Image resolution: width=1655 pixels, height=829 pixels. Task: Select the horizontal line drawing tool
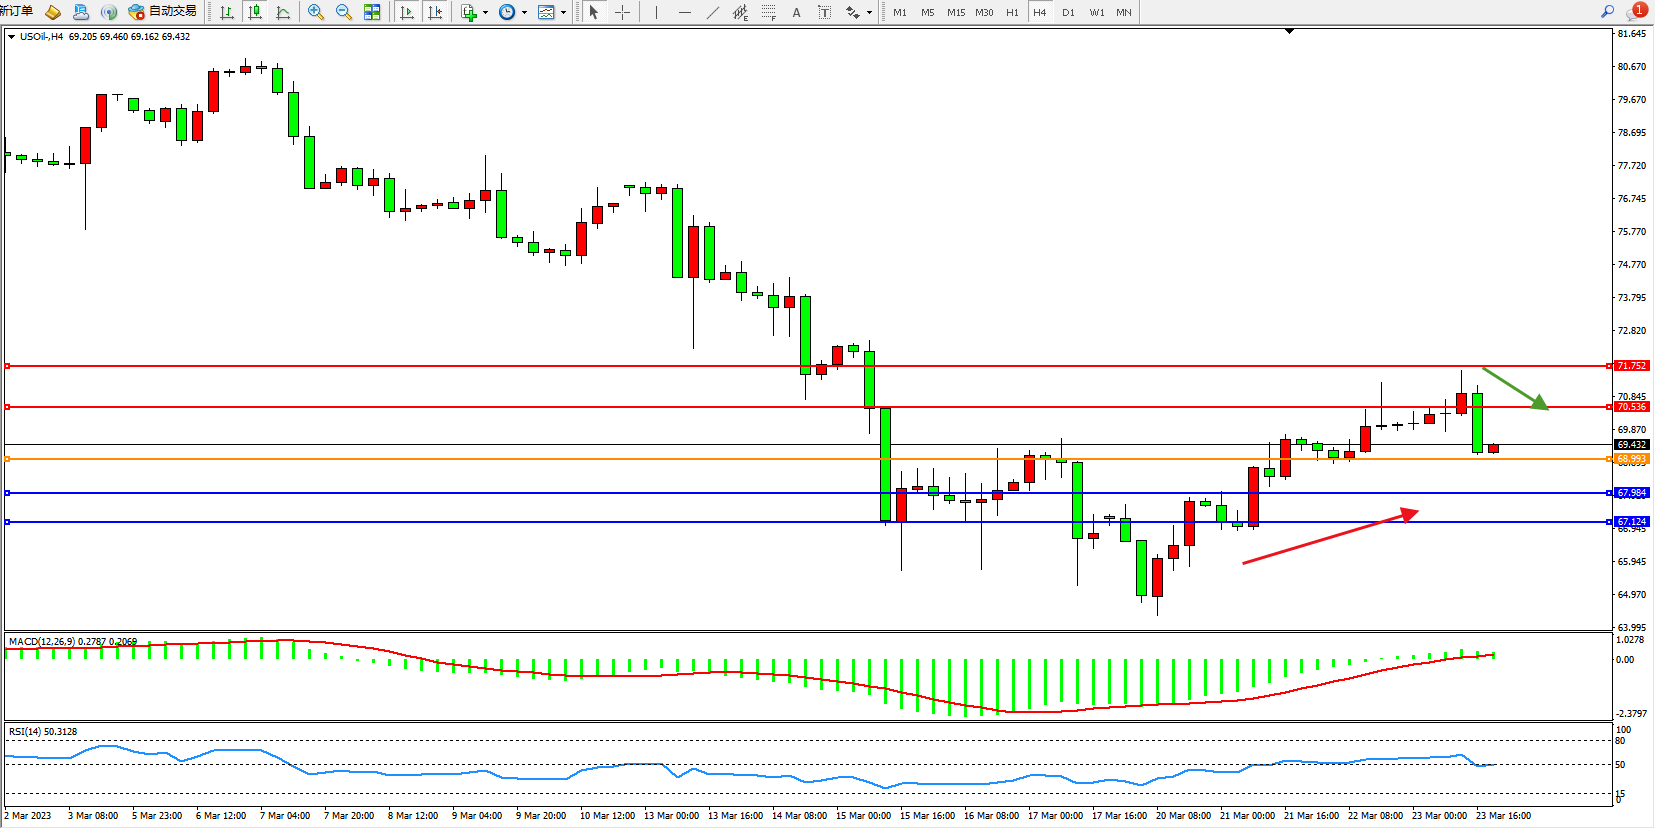point(684,12)
